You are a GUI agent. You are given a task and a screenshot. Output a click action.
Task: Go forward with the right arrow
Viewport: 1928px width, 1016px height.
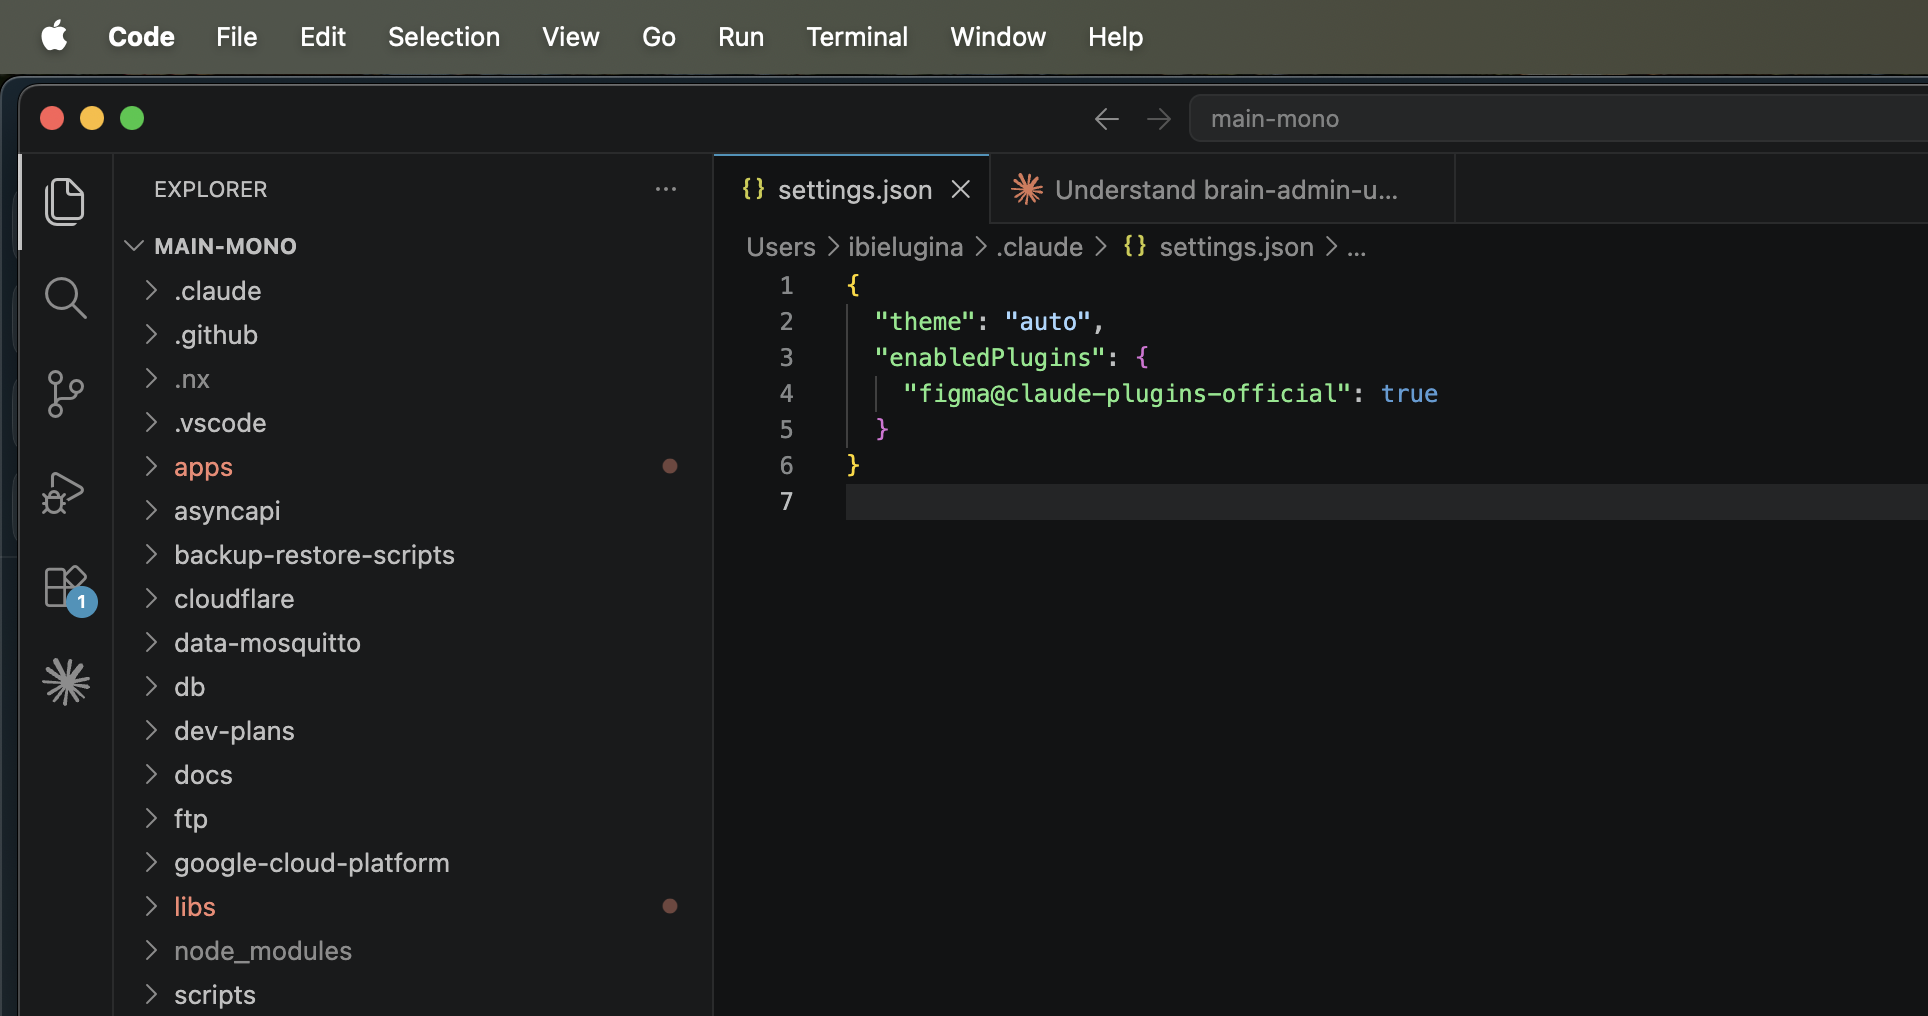[x=1159, y=119]
